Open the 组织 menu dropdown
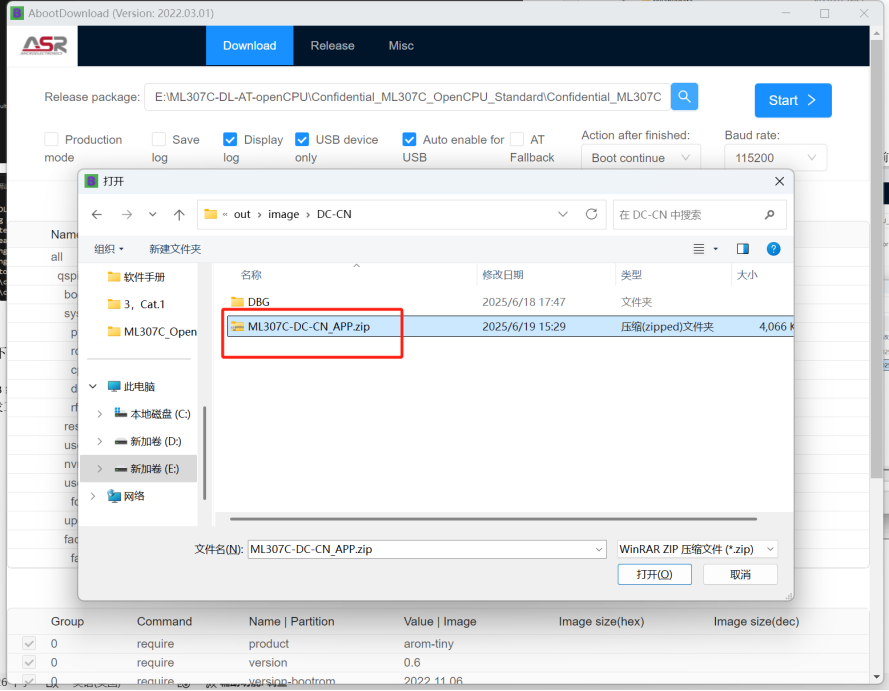889x691 pixels. point(109,249)
